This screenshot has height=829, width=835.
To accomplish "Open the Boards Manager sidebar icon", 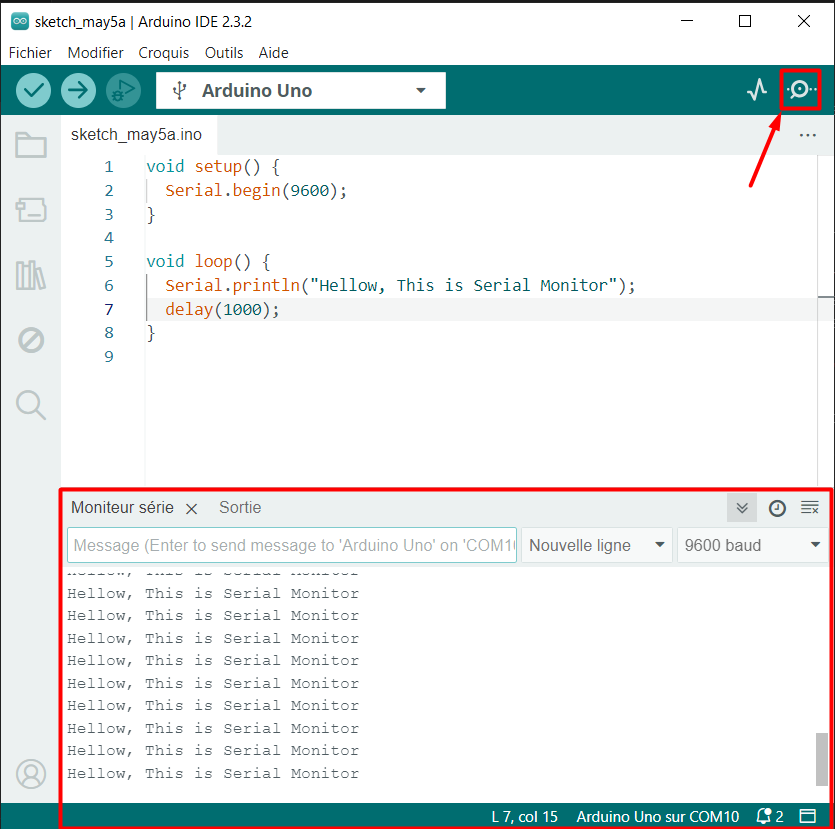I will pos(31,210).
